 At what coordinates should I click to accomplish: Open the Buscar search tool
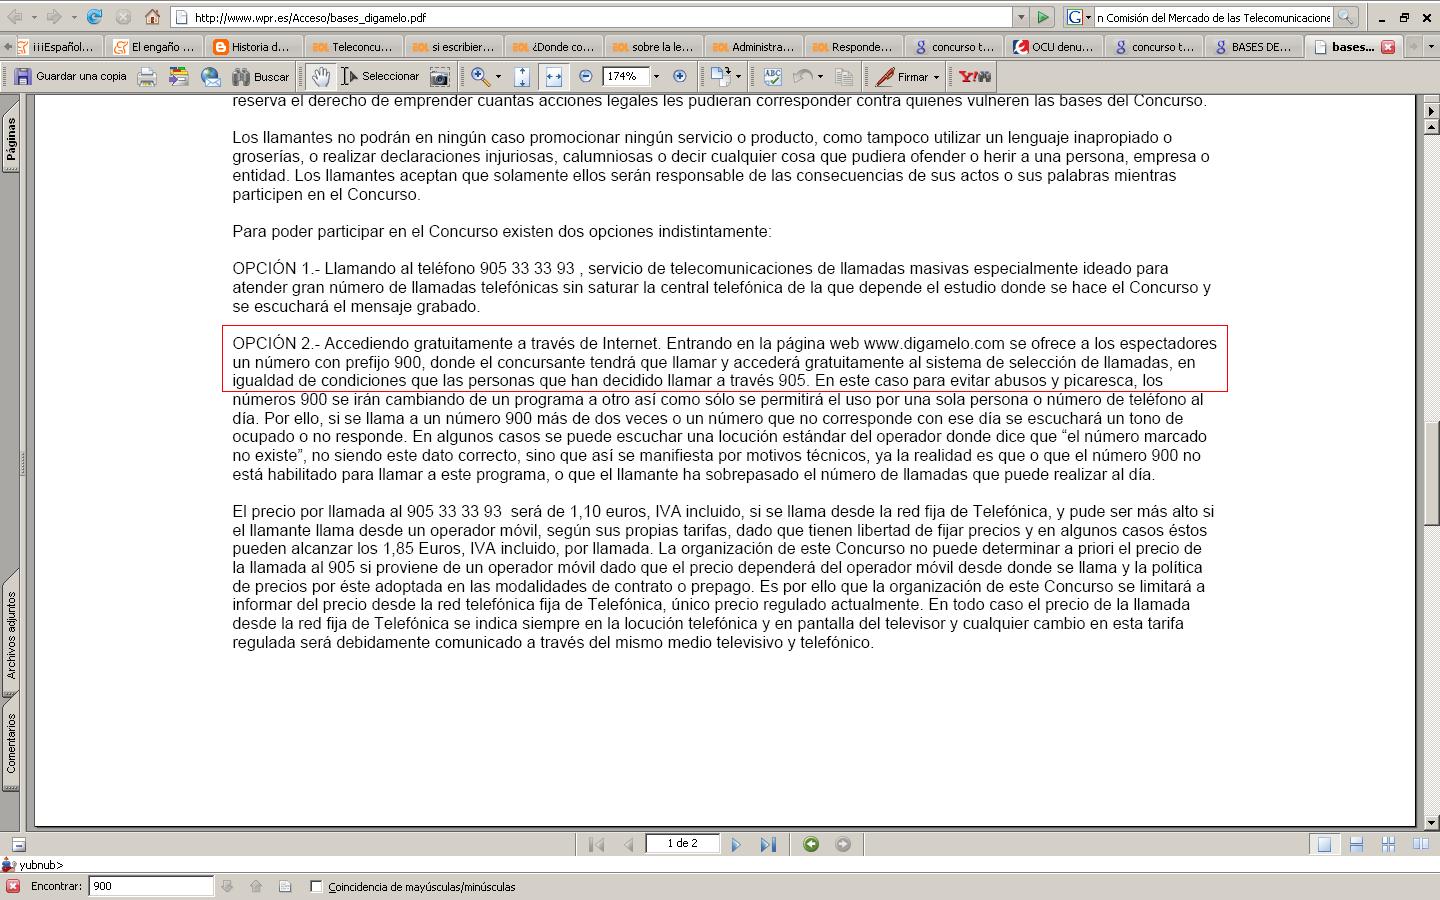pos(260,76)
